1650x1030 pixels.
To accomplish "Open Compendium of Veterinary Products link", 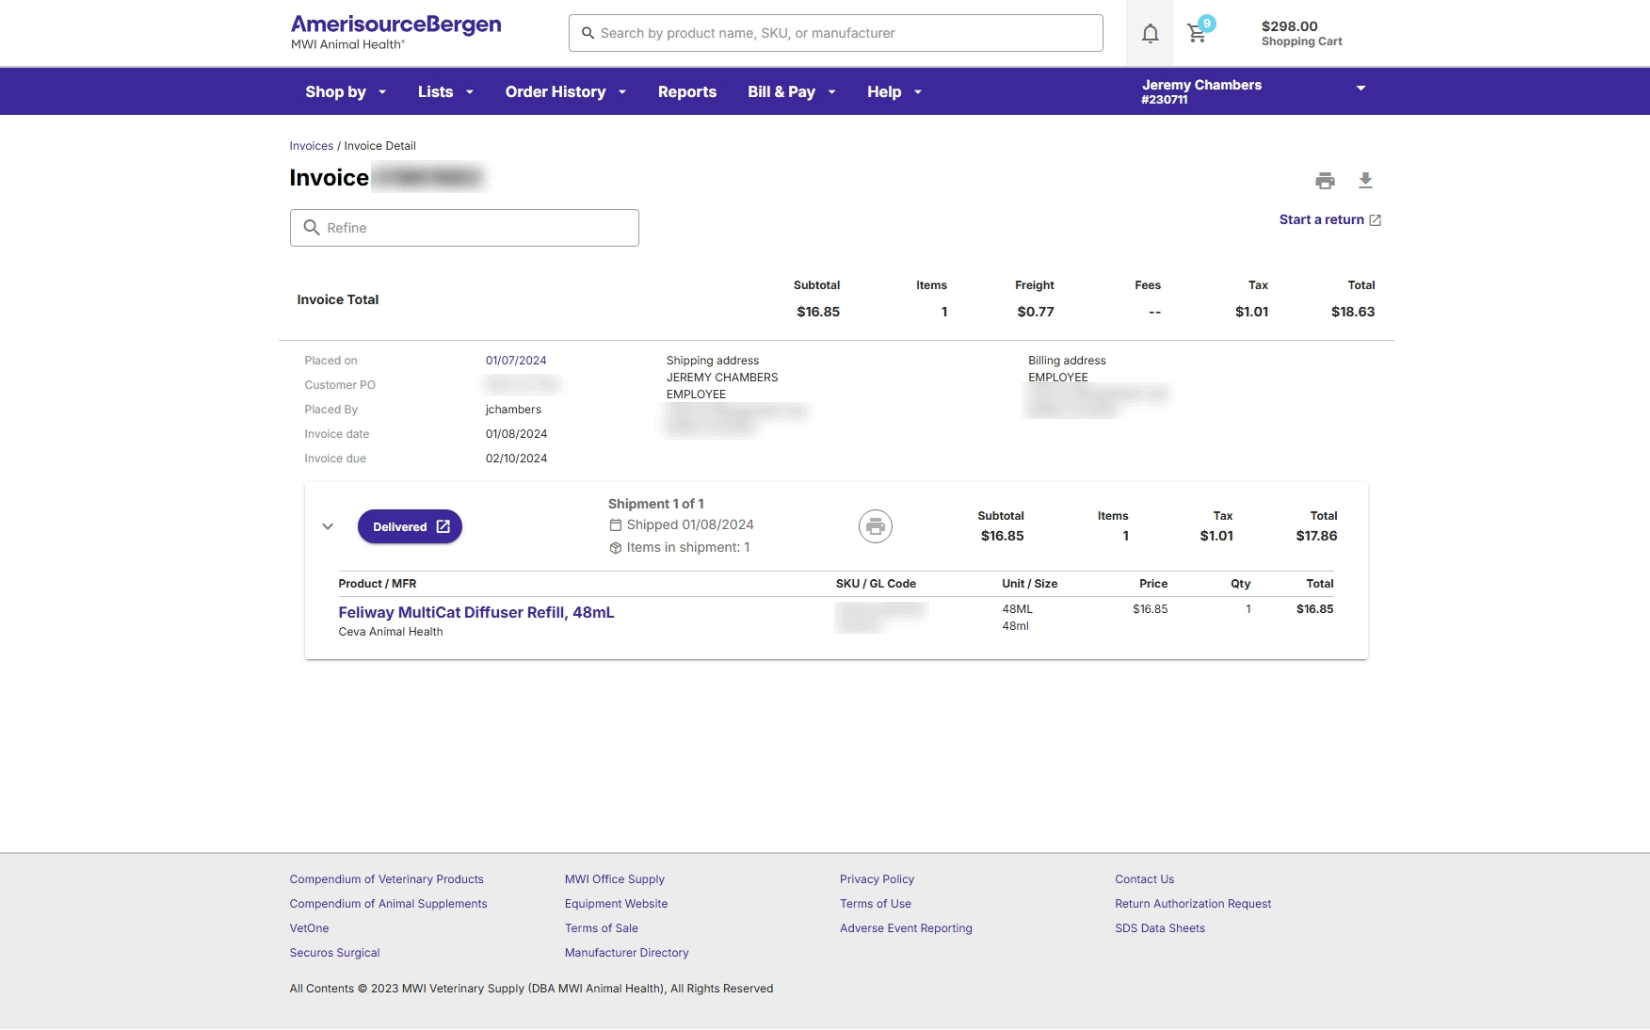I will (386, 879).
